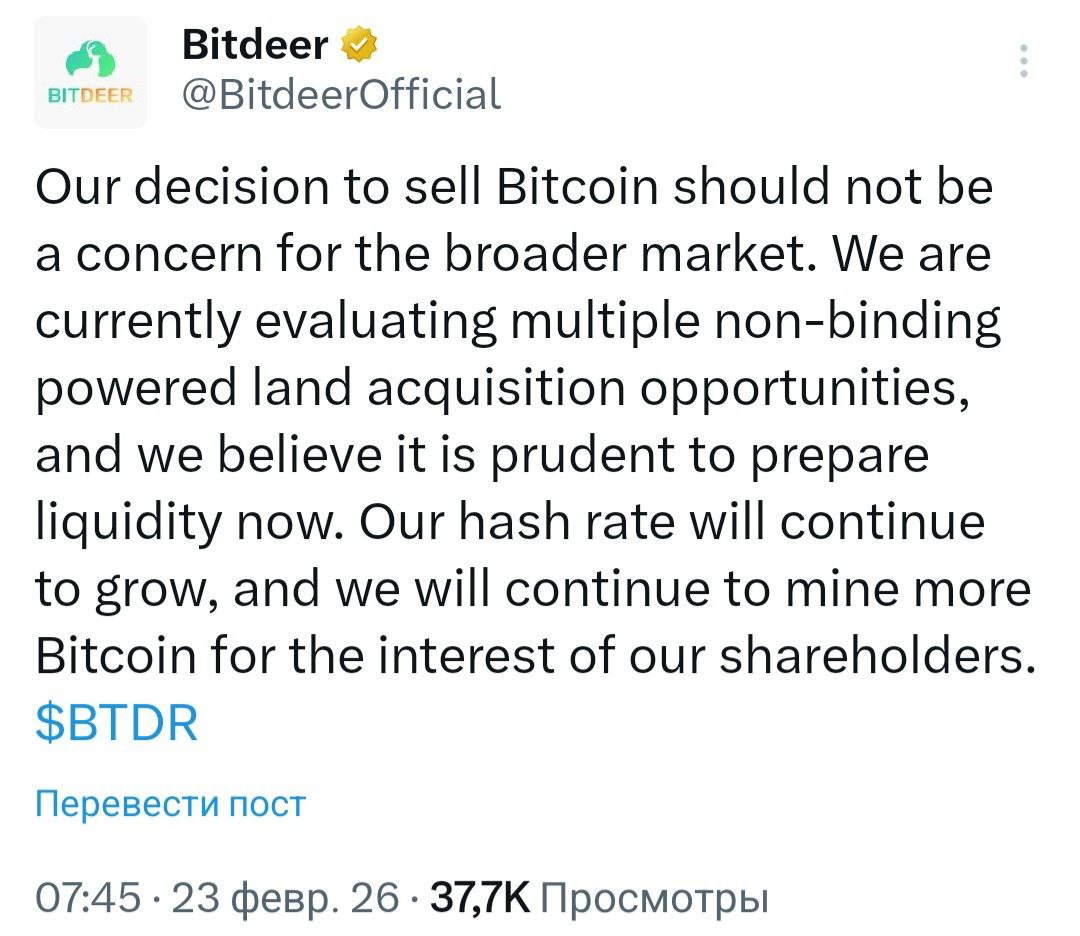Click the gold verified badge
1080x936 pixels.
(x=358, y=45)
